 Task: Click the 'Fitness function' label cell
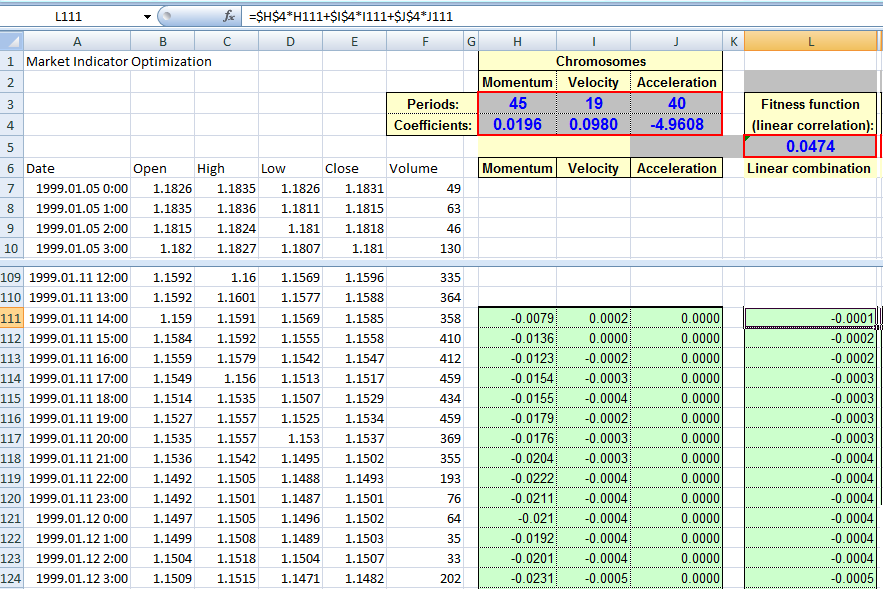click(x=810, y=104)
